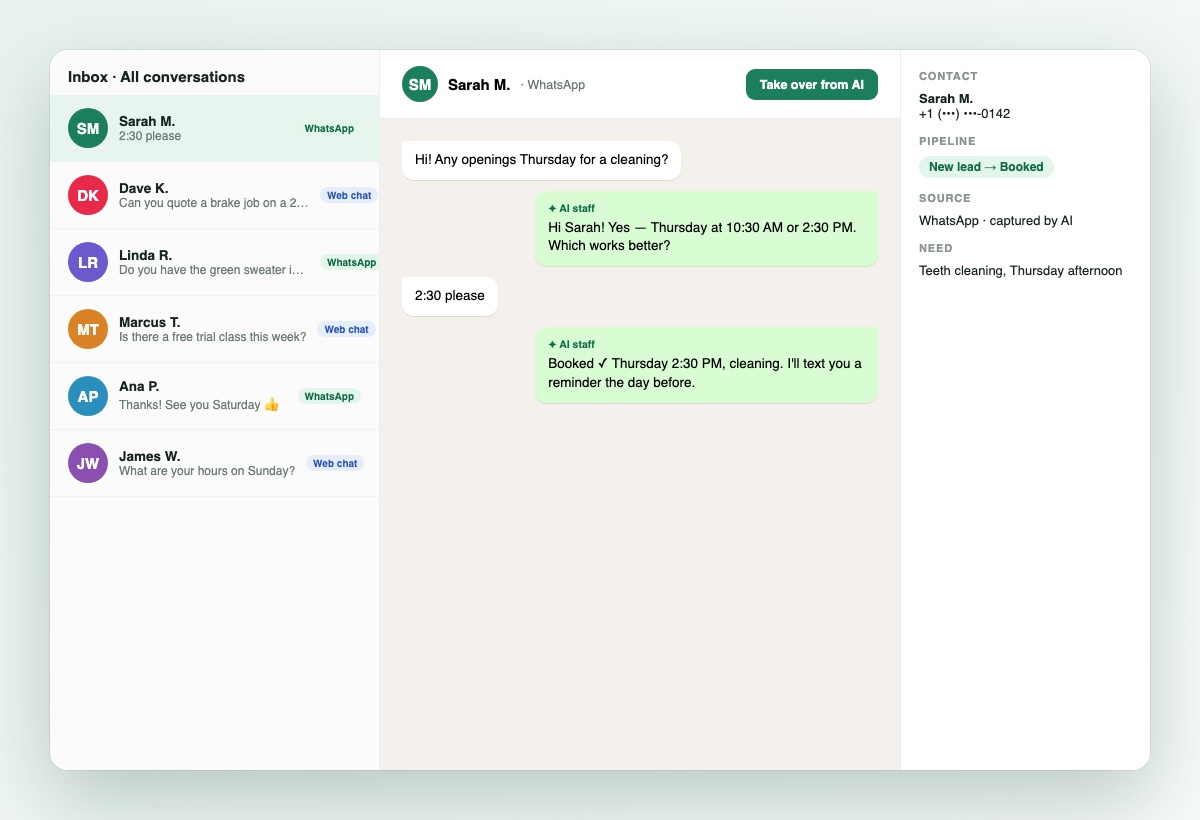
Task: Click the 'Any openings Thursday for a cleaning?' message
Action: [x=541, y=160]
